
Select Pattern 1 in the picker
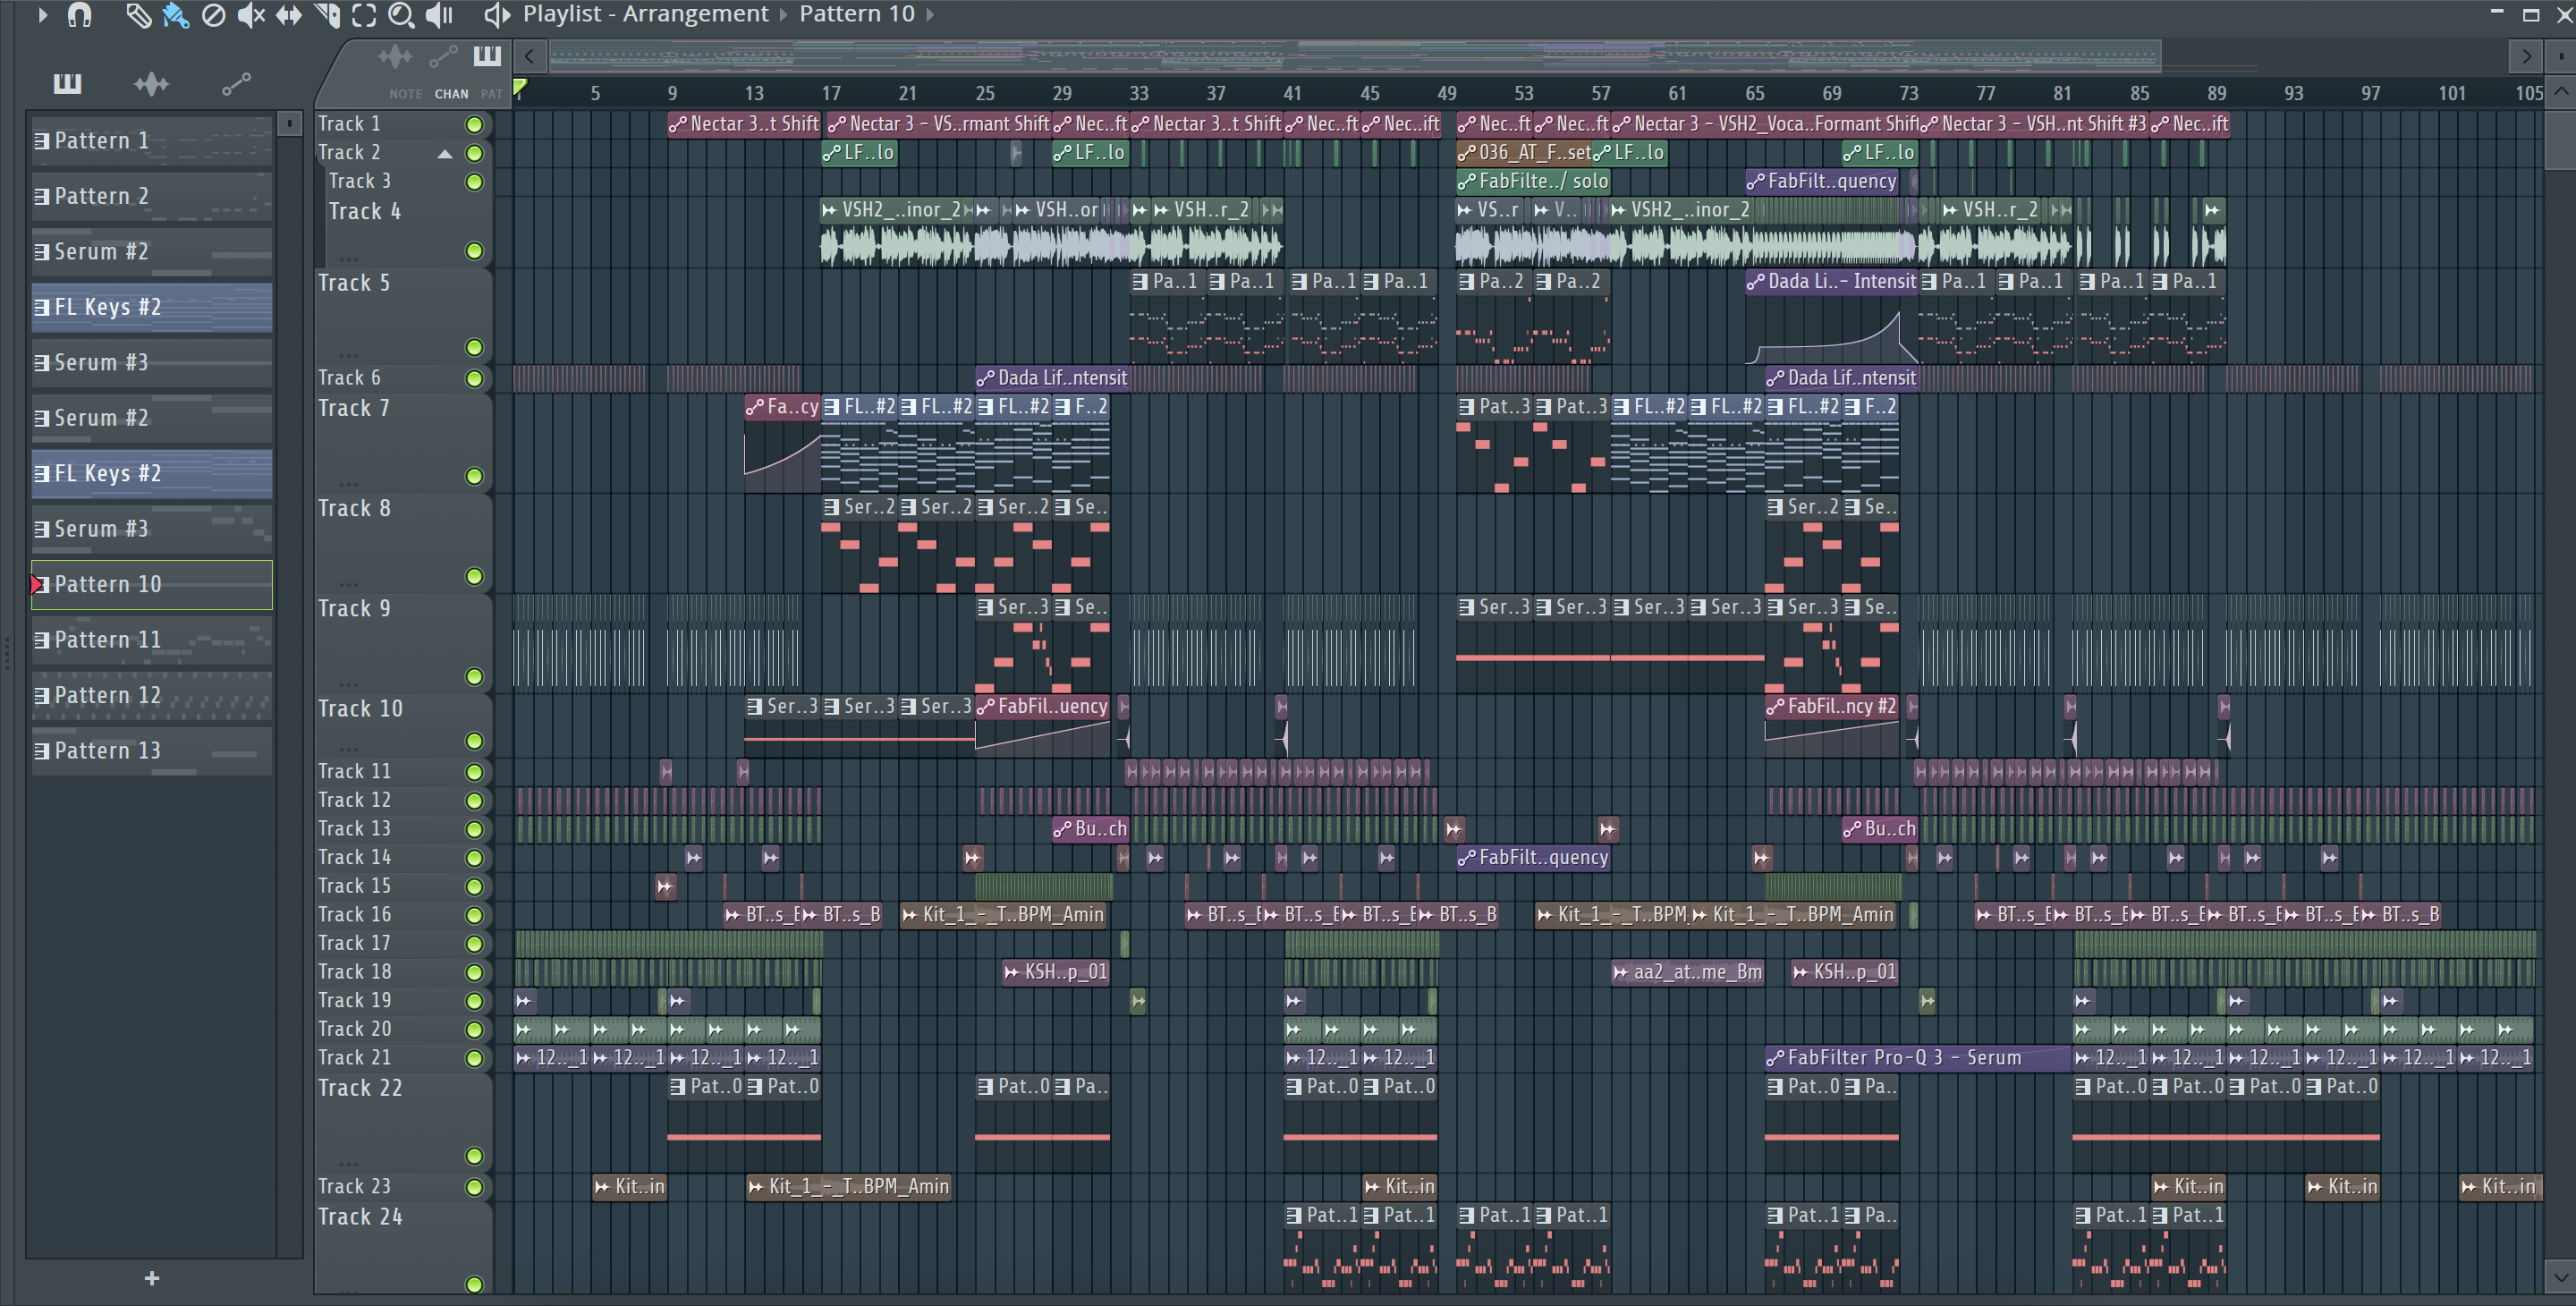[x=151, y=141]
